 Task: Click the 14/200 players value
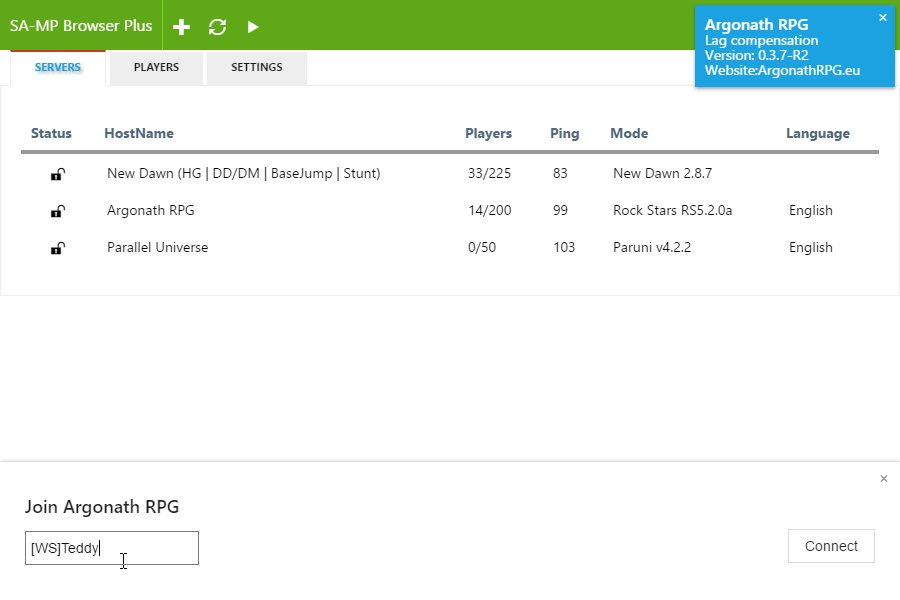click(490, 211)
